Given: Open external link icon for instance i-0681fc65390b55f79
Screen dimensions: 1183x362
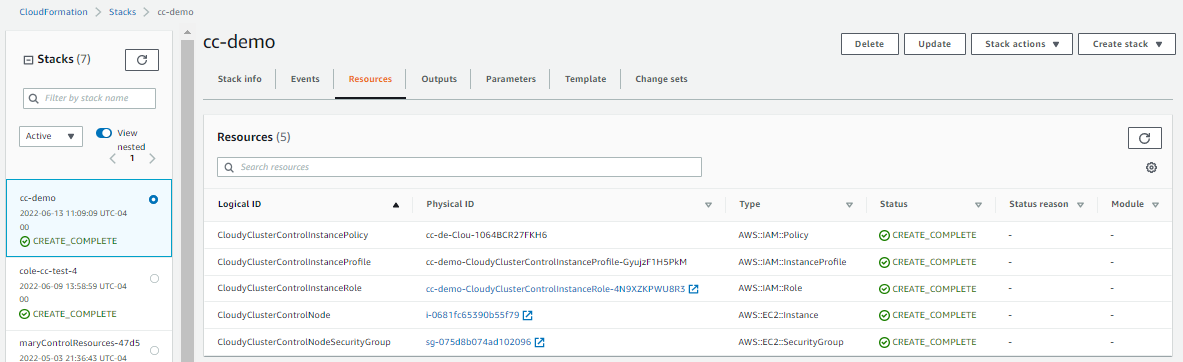Looking at the screenshot, I should point(528,315).
